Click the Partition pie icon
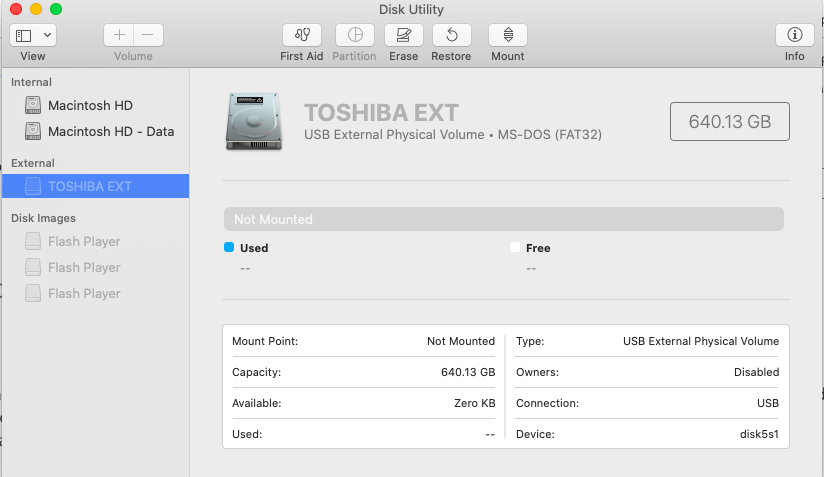824x477 pixels. 355,35
